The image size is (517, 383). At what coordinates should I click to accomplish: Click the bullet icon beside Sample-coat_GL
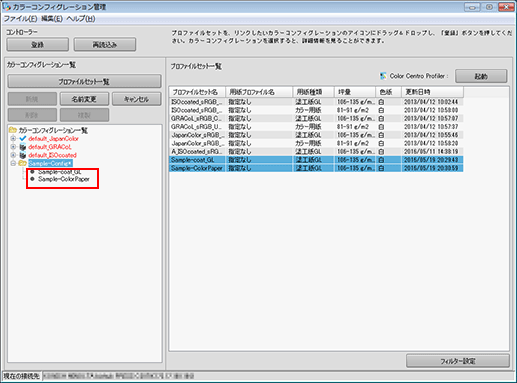[32, 172]
